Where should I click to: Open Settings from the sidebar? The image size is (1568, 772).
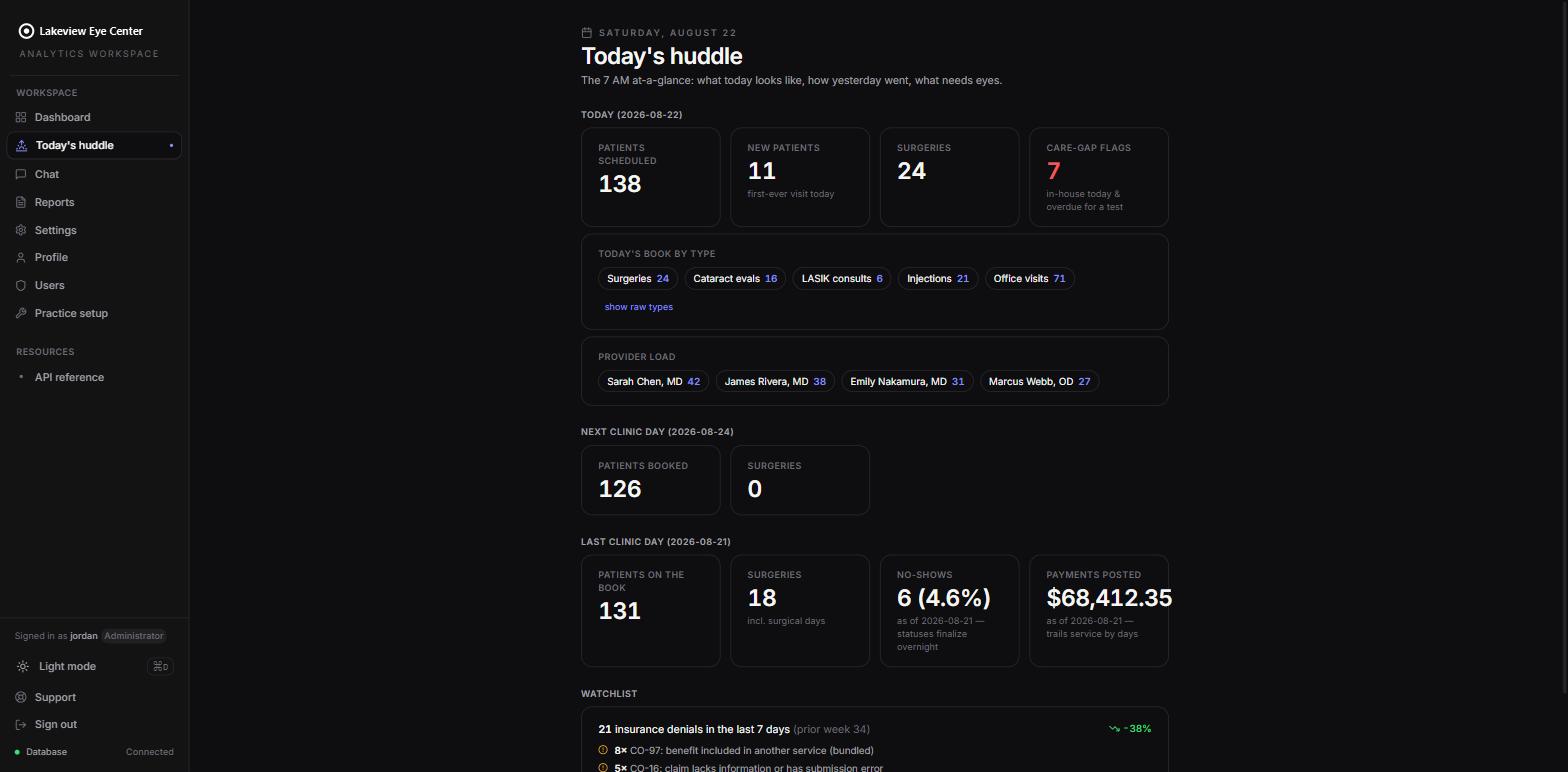pos(94,230)
